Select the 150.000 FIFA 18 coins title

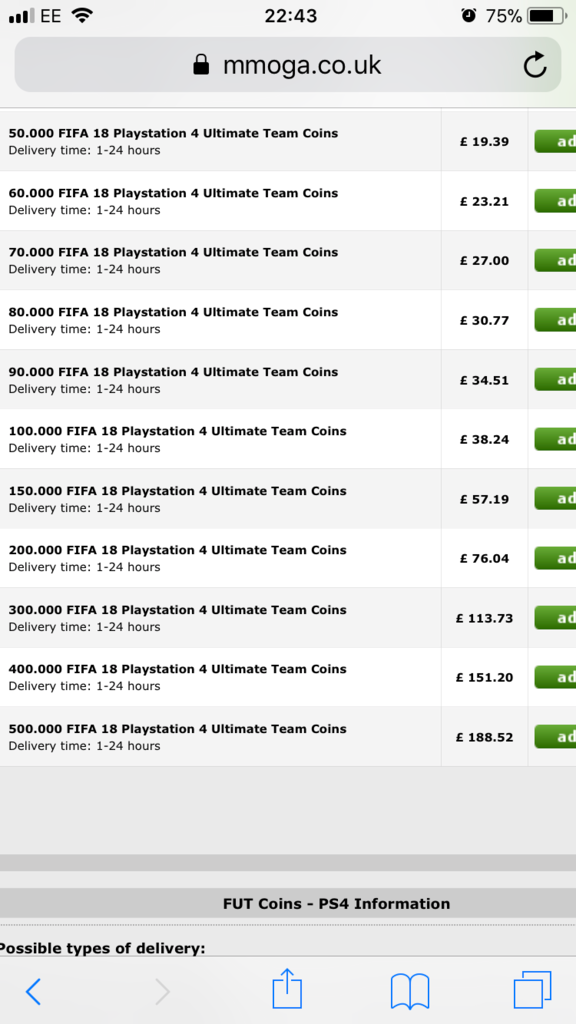pos(177,490)
